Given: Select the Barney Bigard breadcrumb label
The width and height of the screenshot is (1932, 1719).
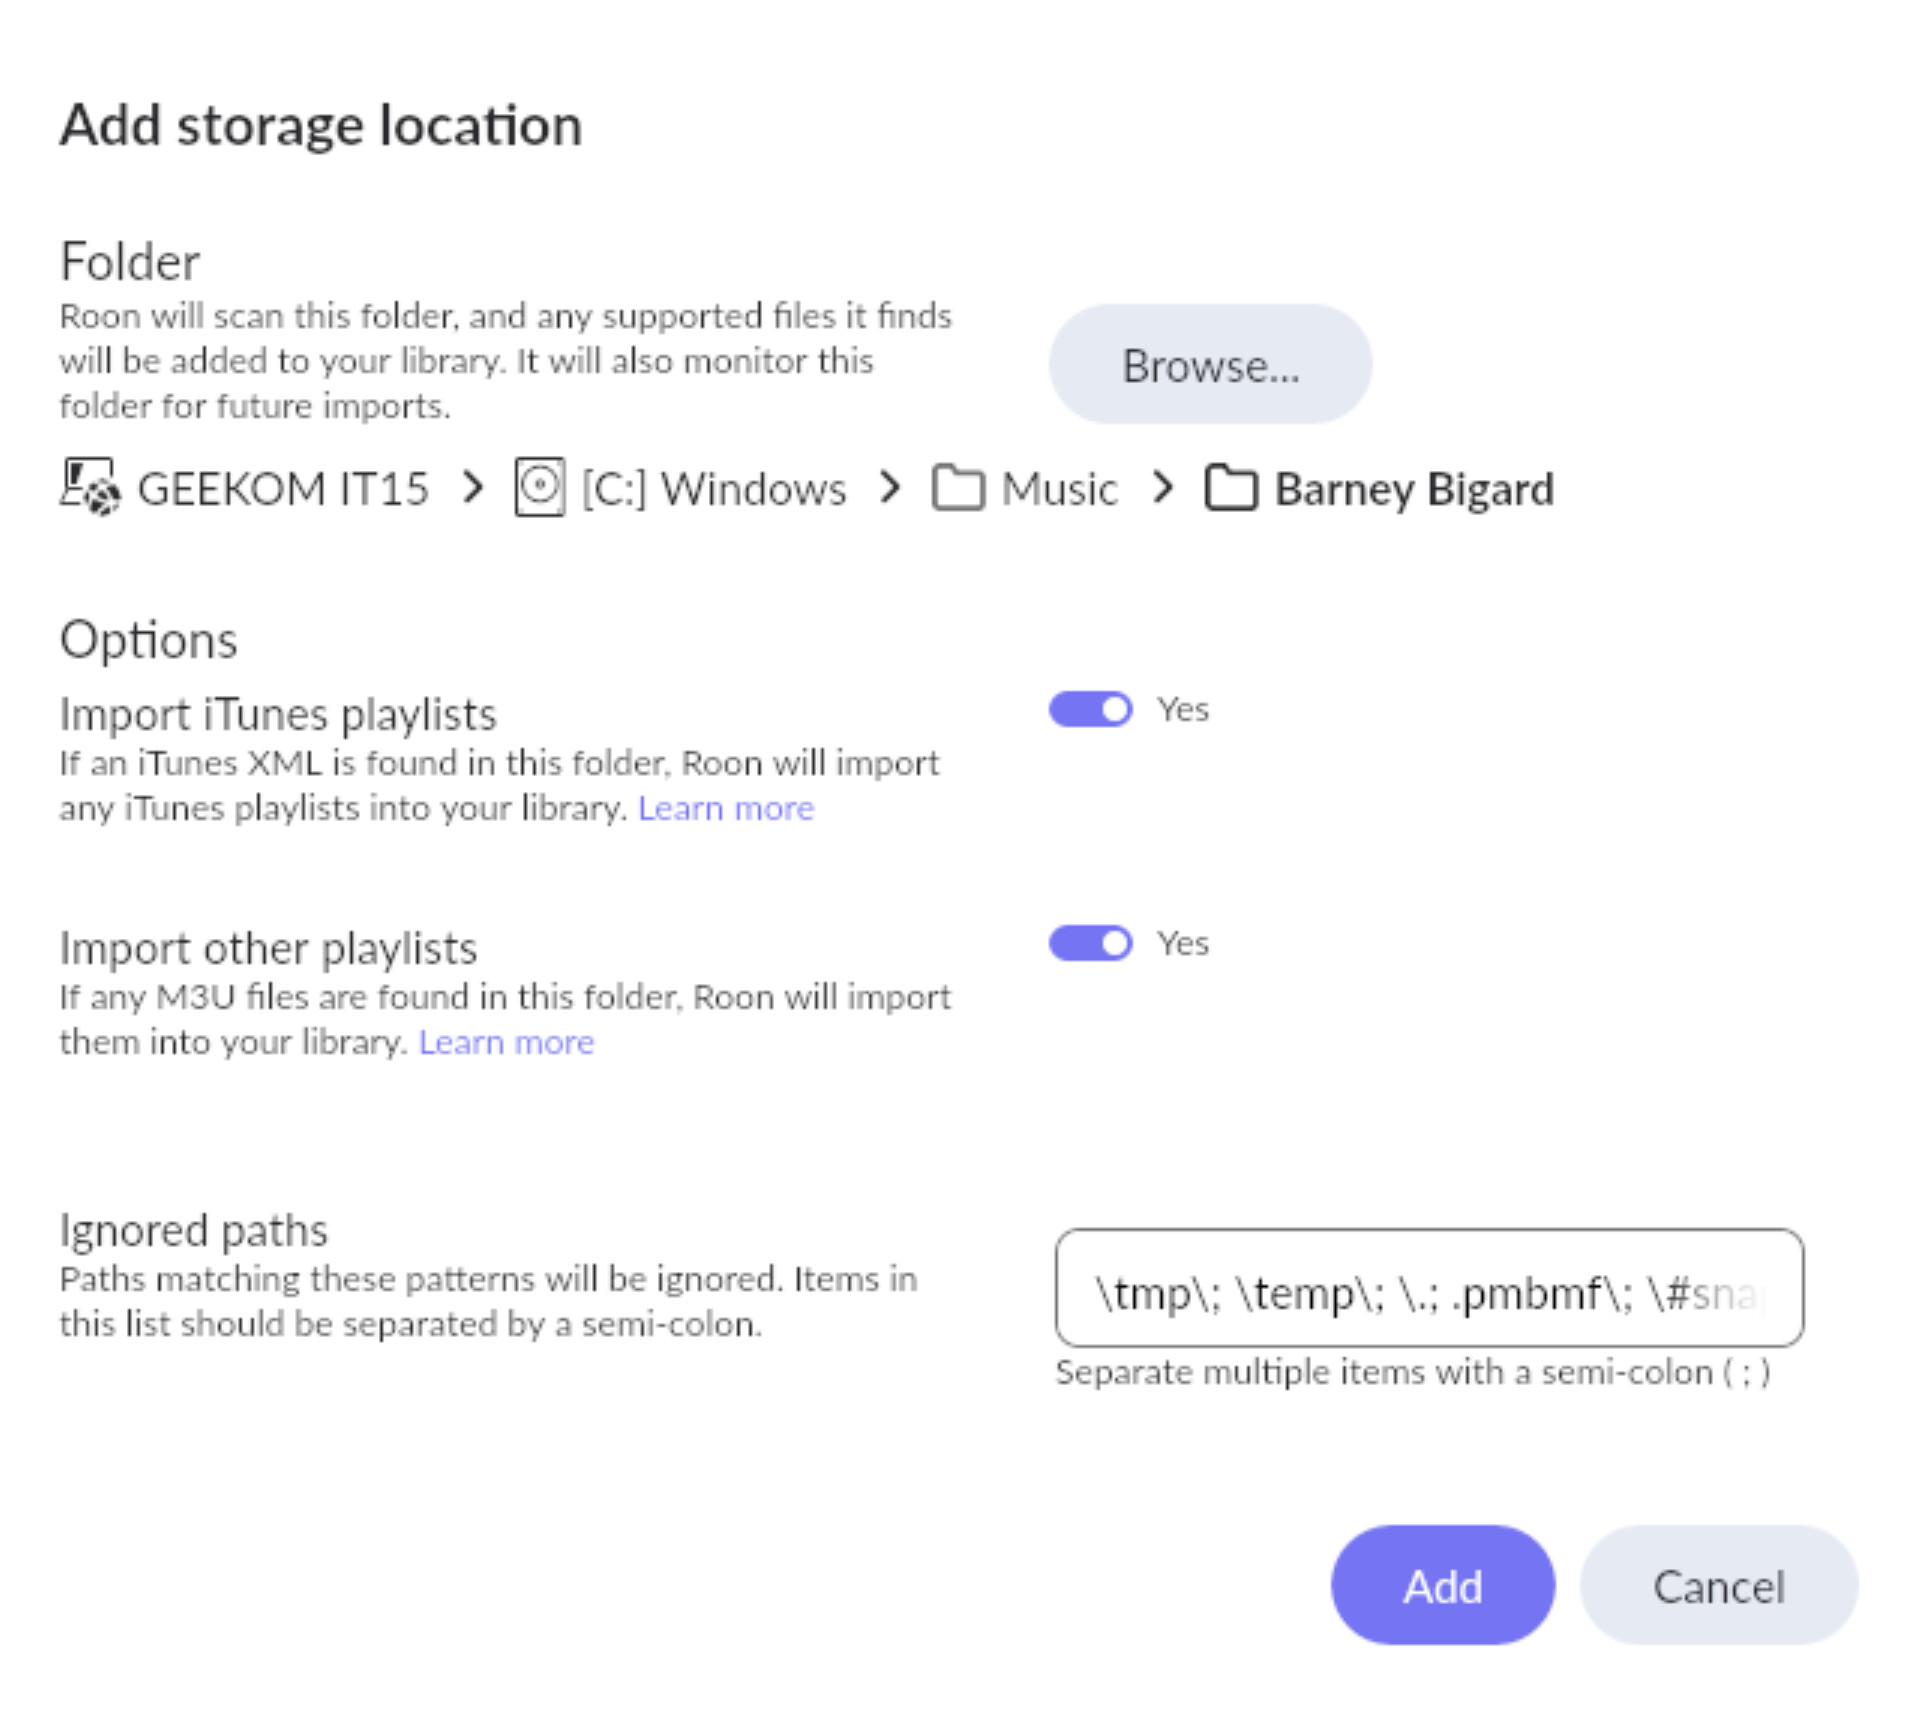Looking at the screenshot, I should (1413, 489).
